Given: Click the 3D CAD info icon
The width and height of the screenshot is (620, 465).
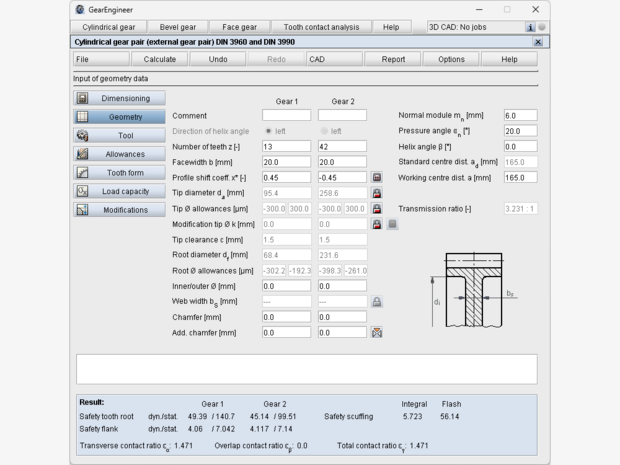Looking at the screenshot, I should (x=530, y=27).
